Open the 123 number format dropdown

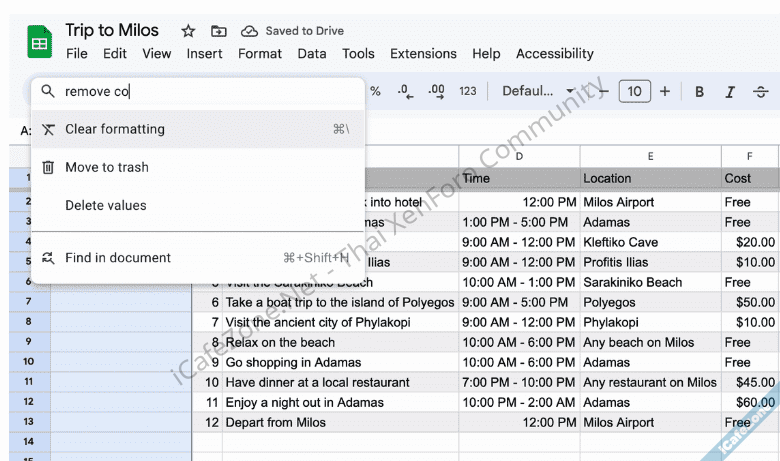467,91
